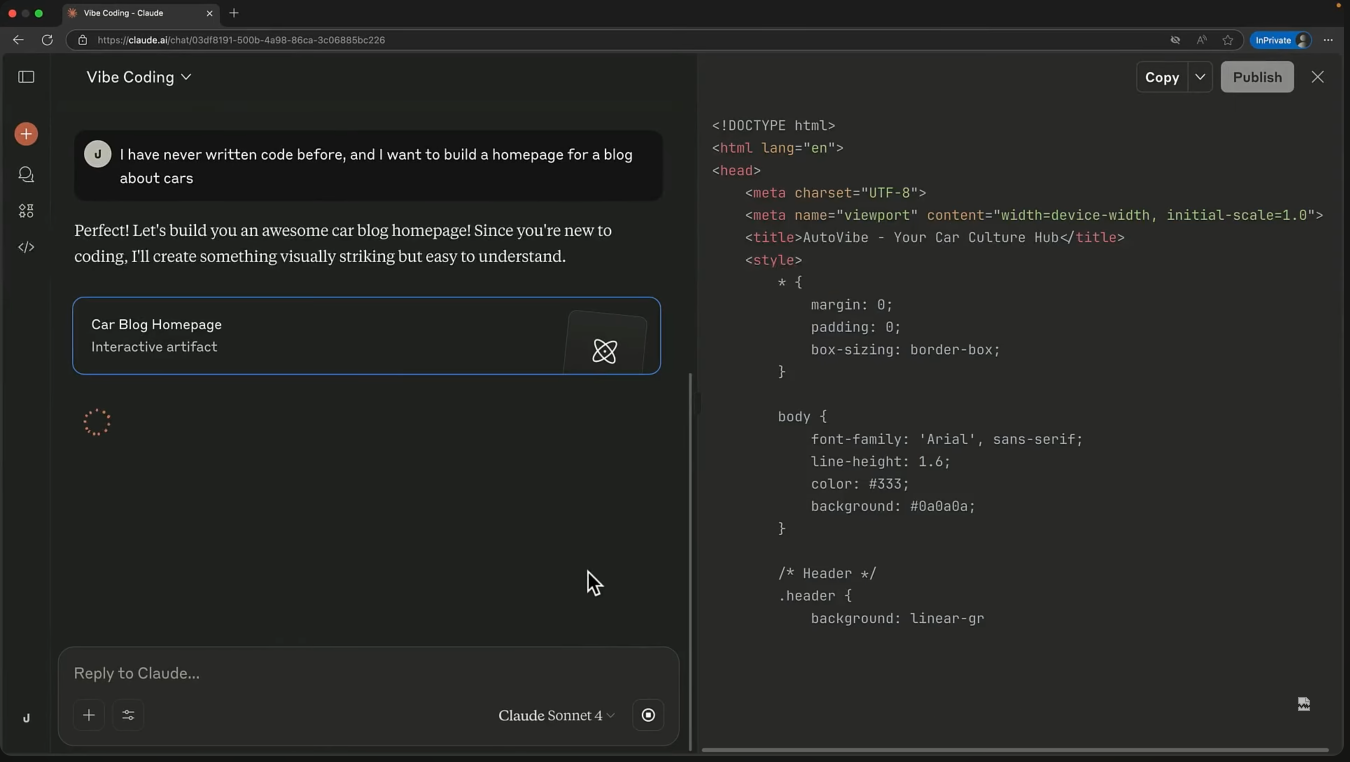Open the artifacts code icon in sidebar
Viewport: 1350px width, 762px height.
pos(26,247)
